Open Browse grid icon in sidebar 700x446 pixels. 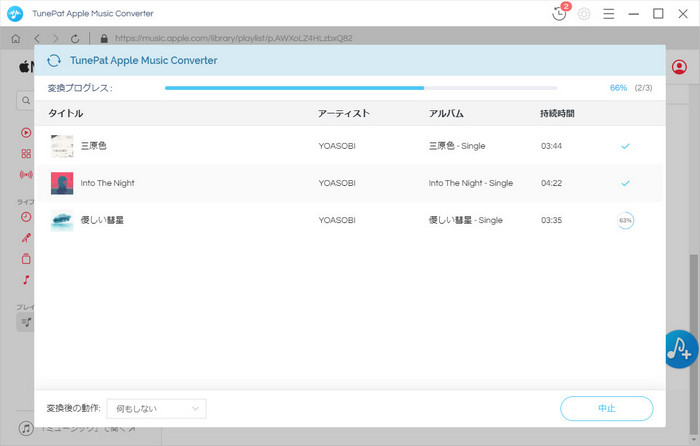point(26,154)
